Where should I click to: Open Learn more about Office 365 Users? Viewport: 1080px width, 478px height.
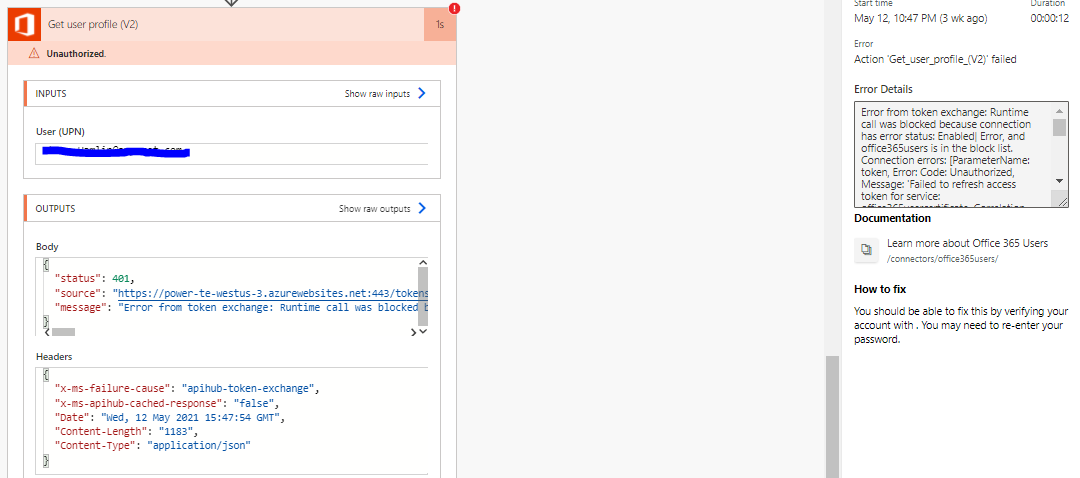(968, 243)
